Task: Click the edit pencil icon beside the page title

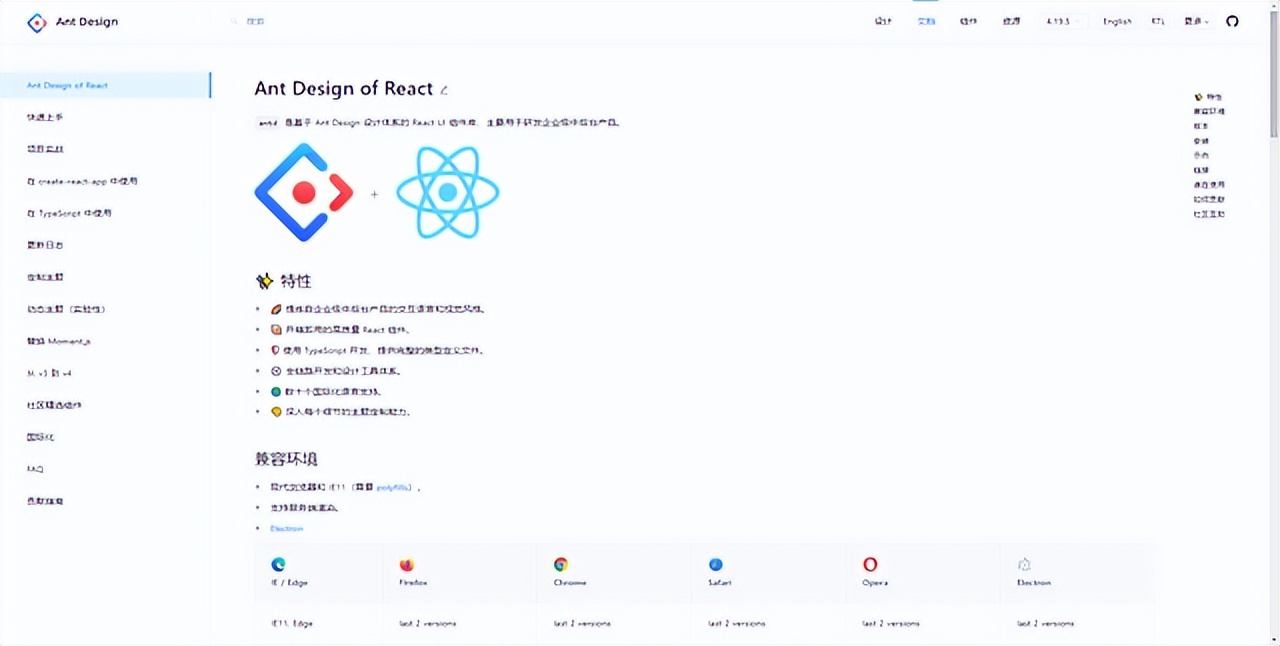Action: click(x=444, y=91)
